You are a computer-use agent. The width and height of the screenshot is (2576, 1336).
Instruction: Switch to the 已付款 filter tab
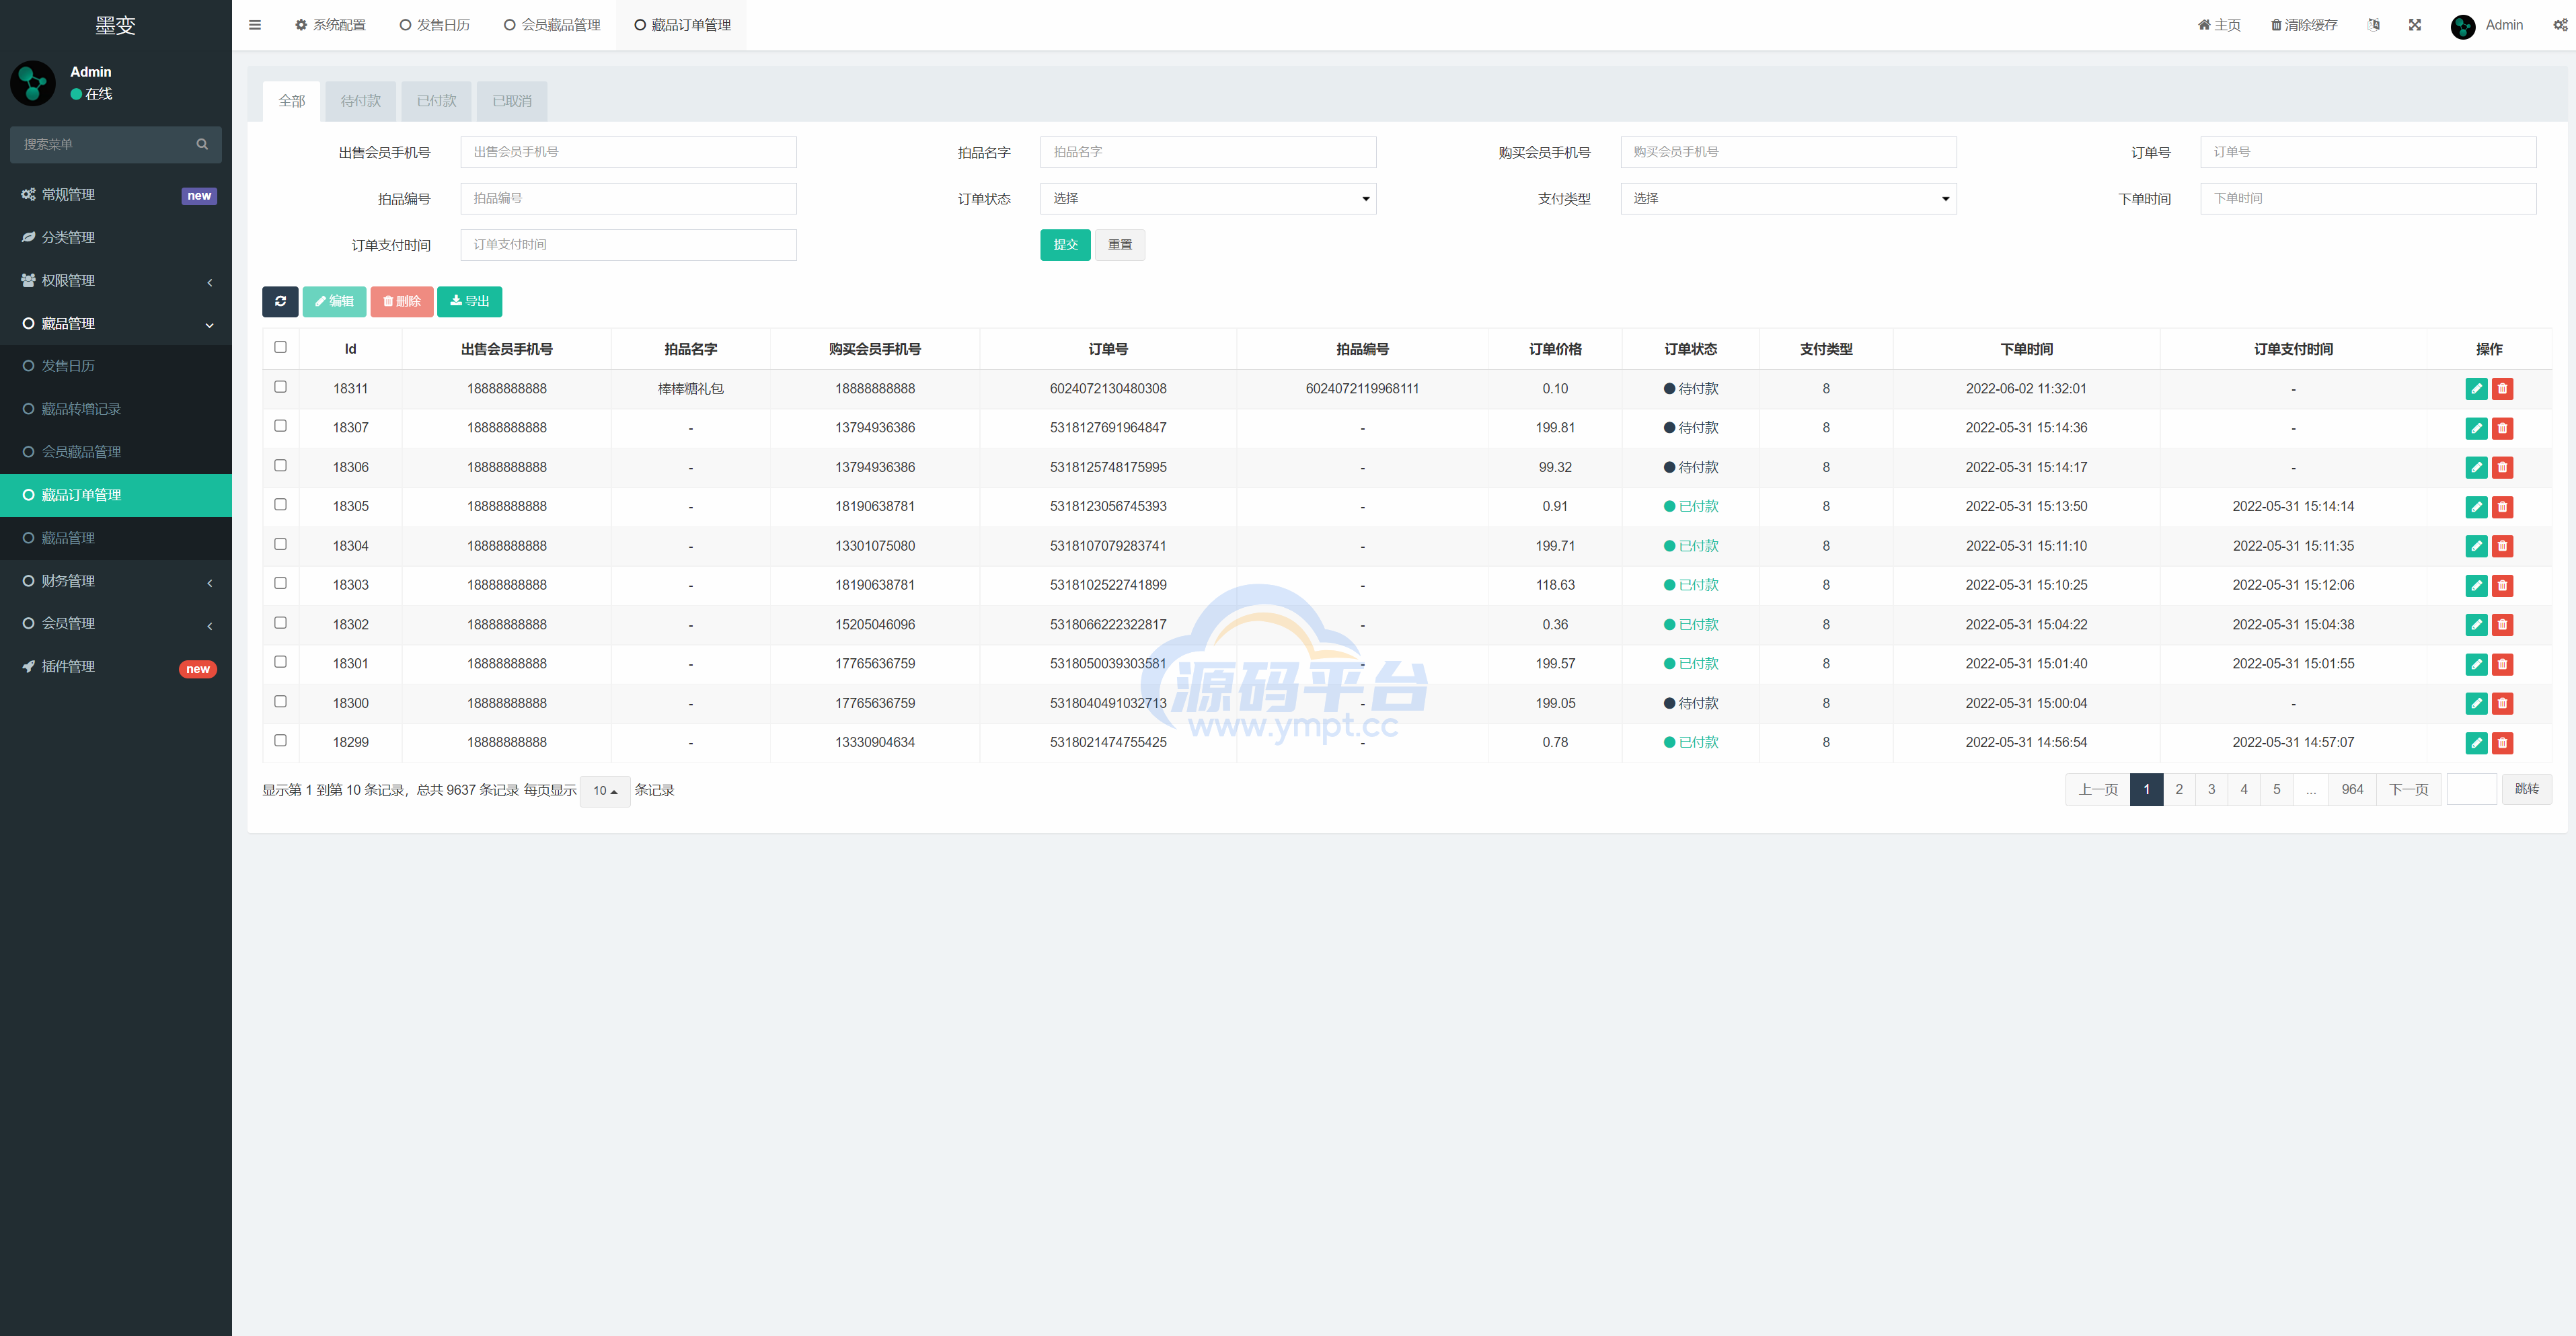[436, 101]
